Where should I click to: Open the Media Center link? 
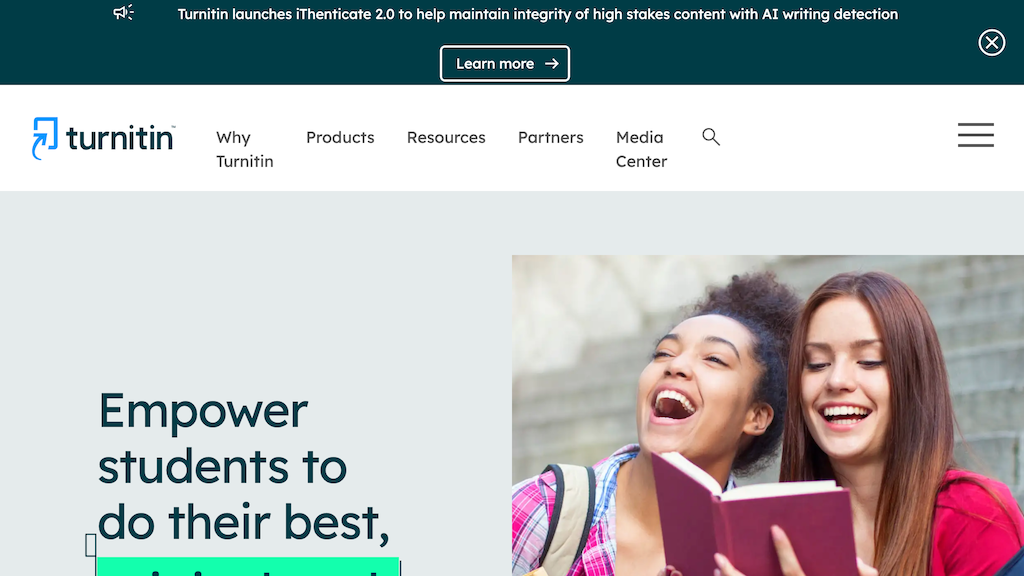click(641, 149)
